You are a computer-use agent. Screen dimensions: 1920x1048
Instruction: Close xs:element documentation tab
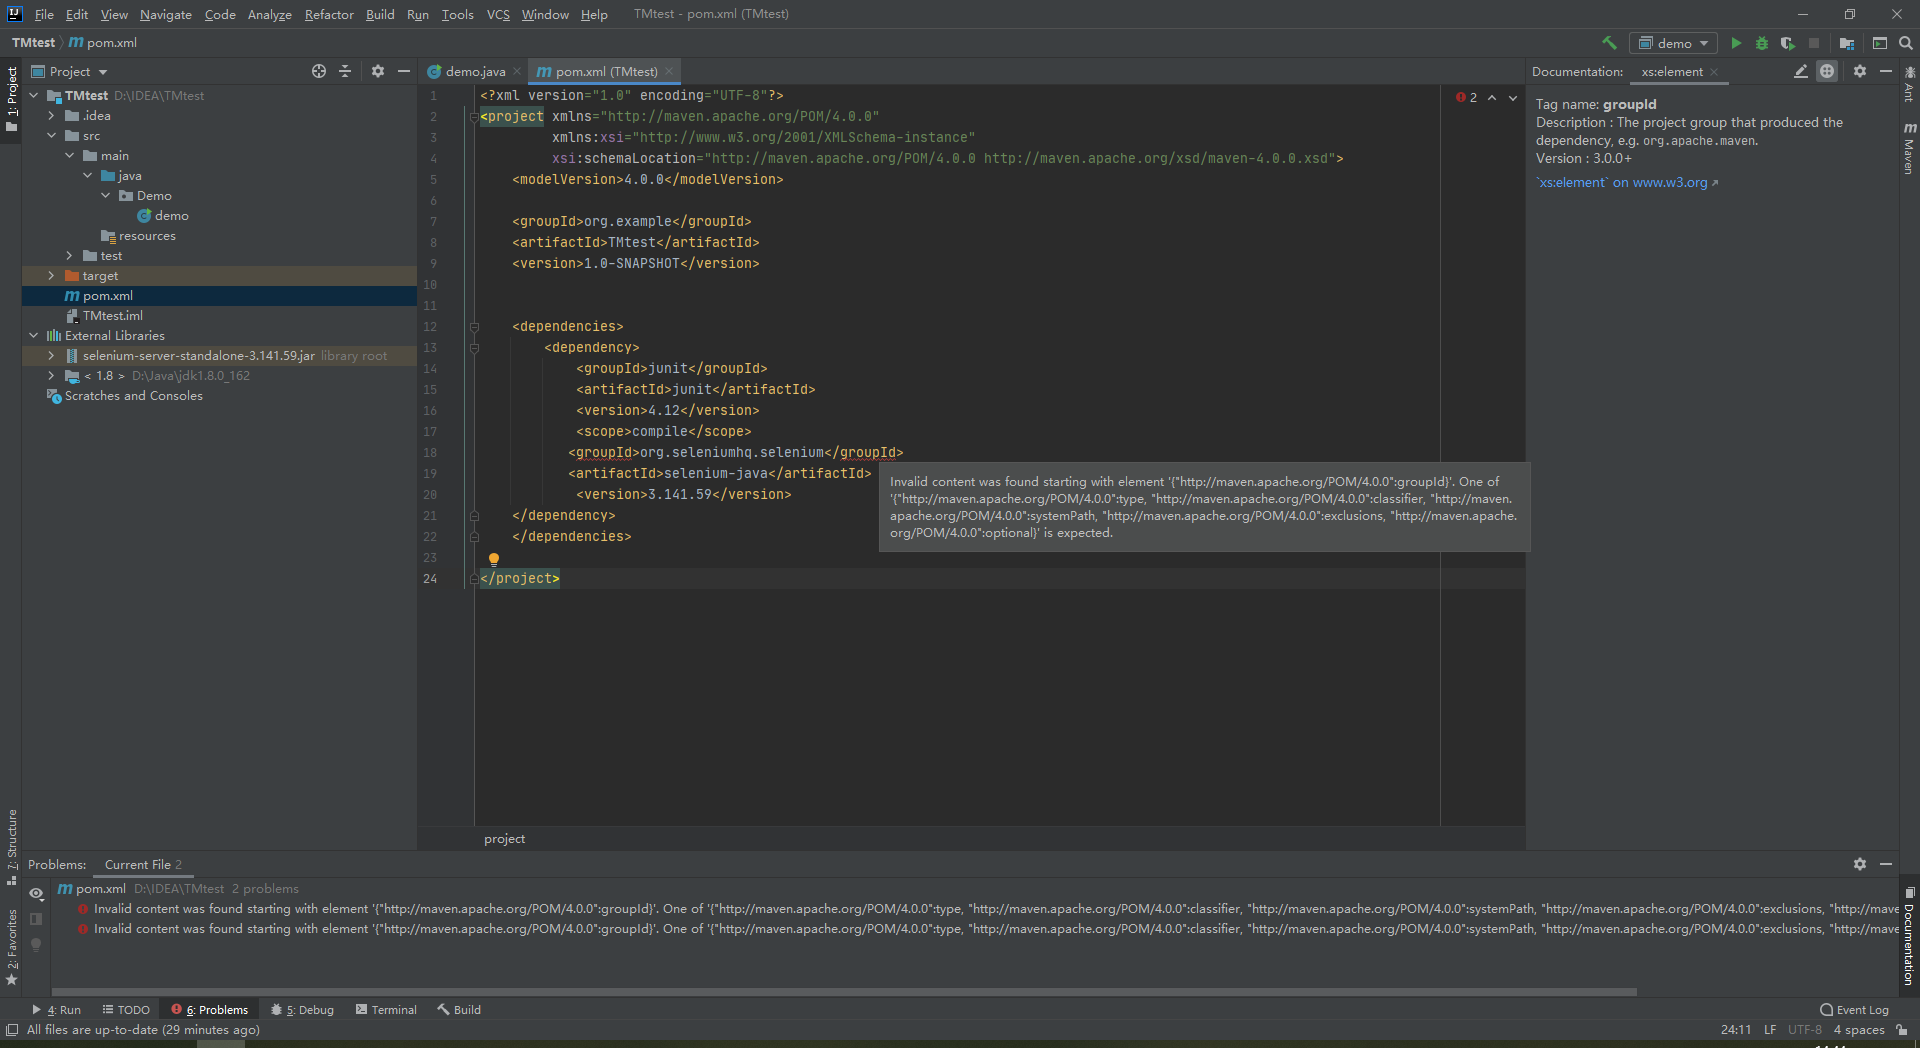point(1714,71)
